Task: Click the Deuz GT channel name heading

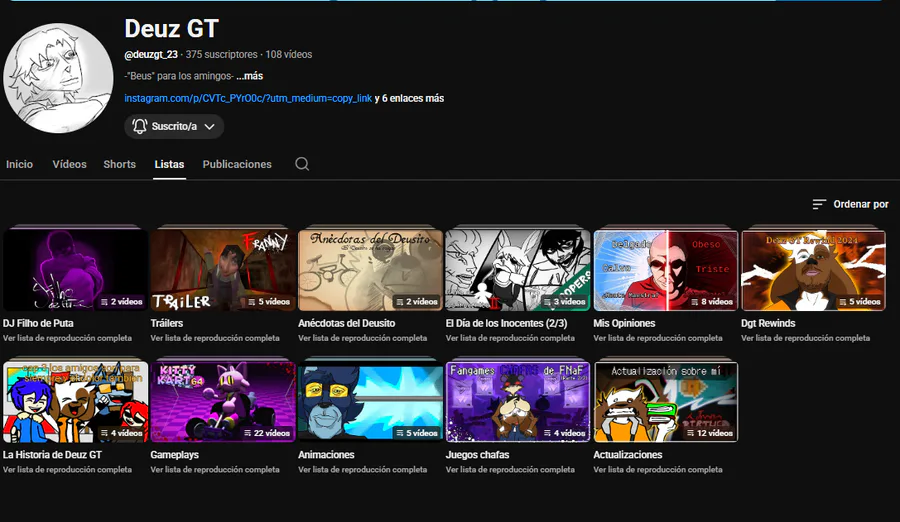Action: pyautogui.click(x=172, y=29)
